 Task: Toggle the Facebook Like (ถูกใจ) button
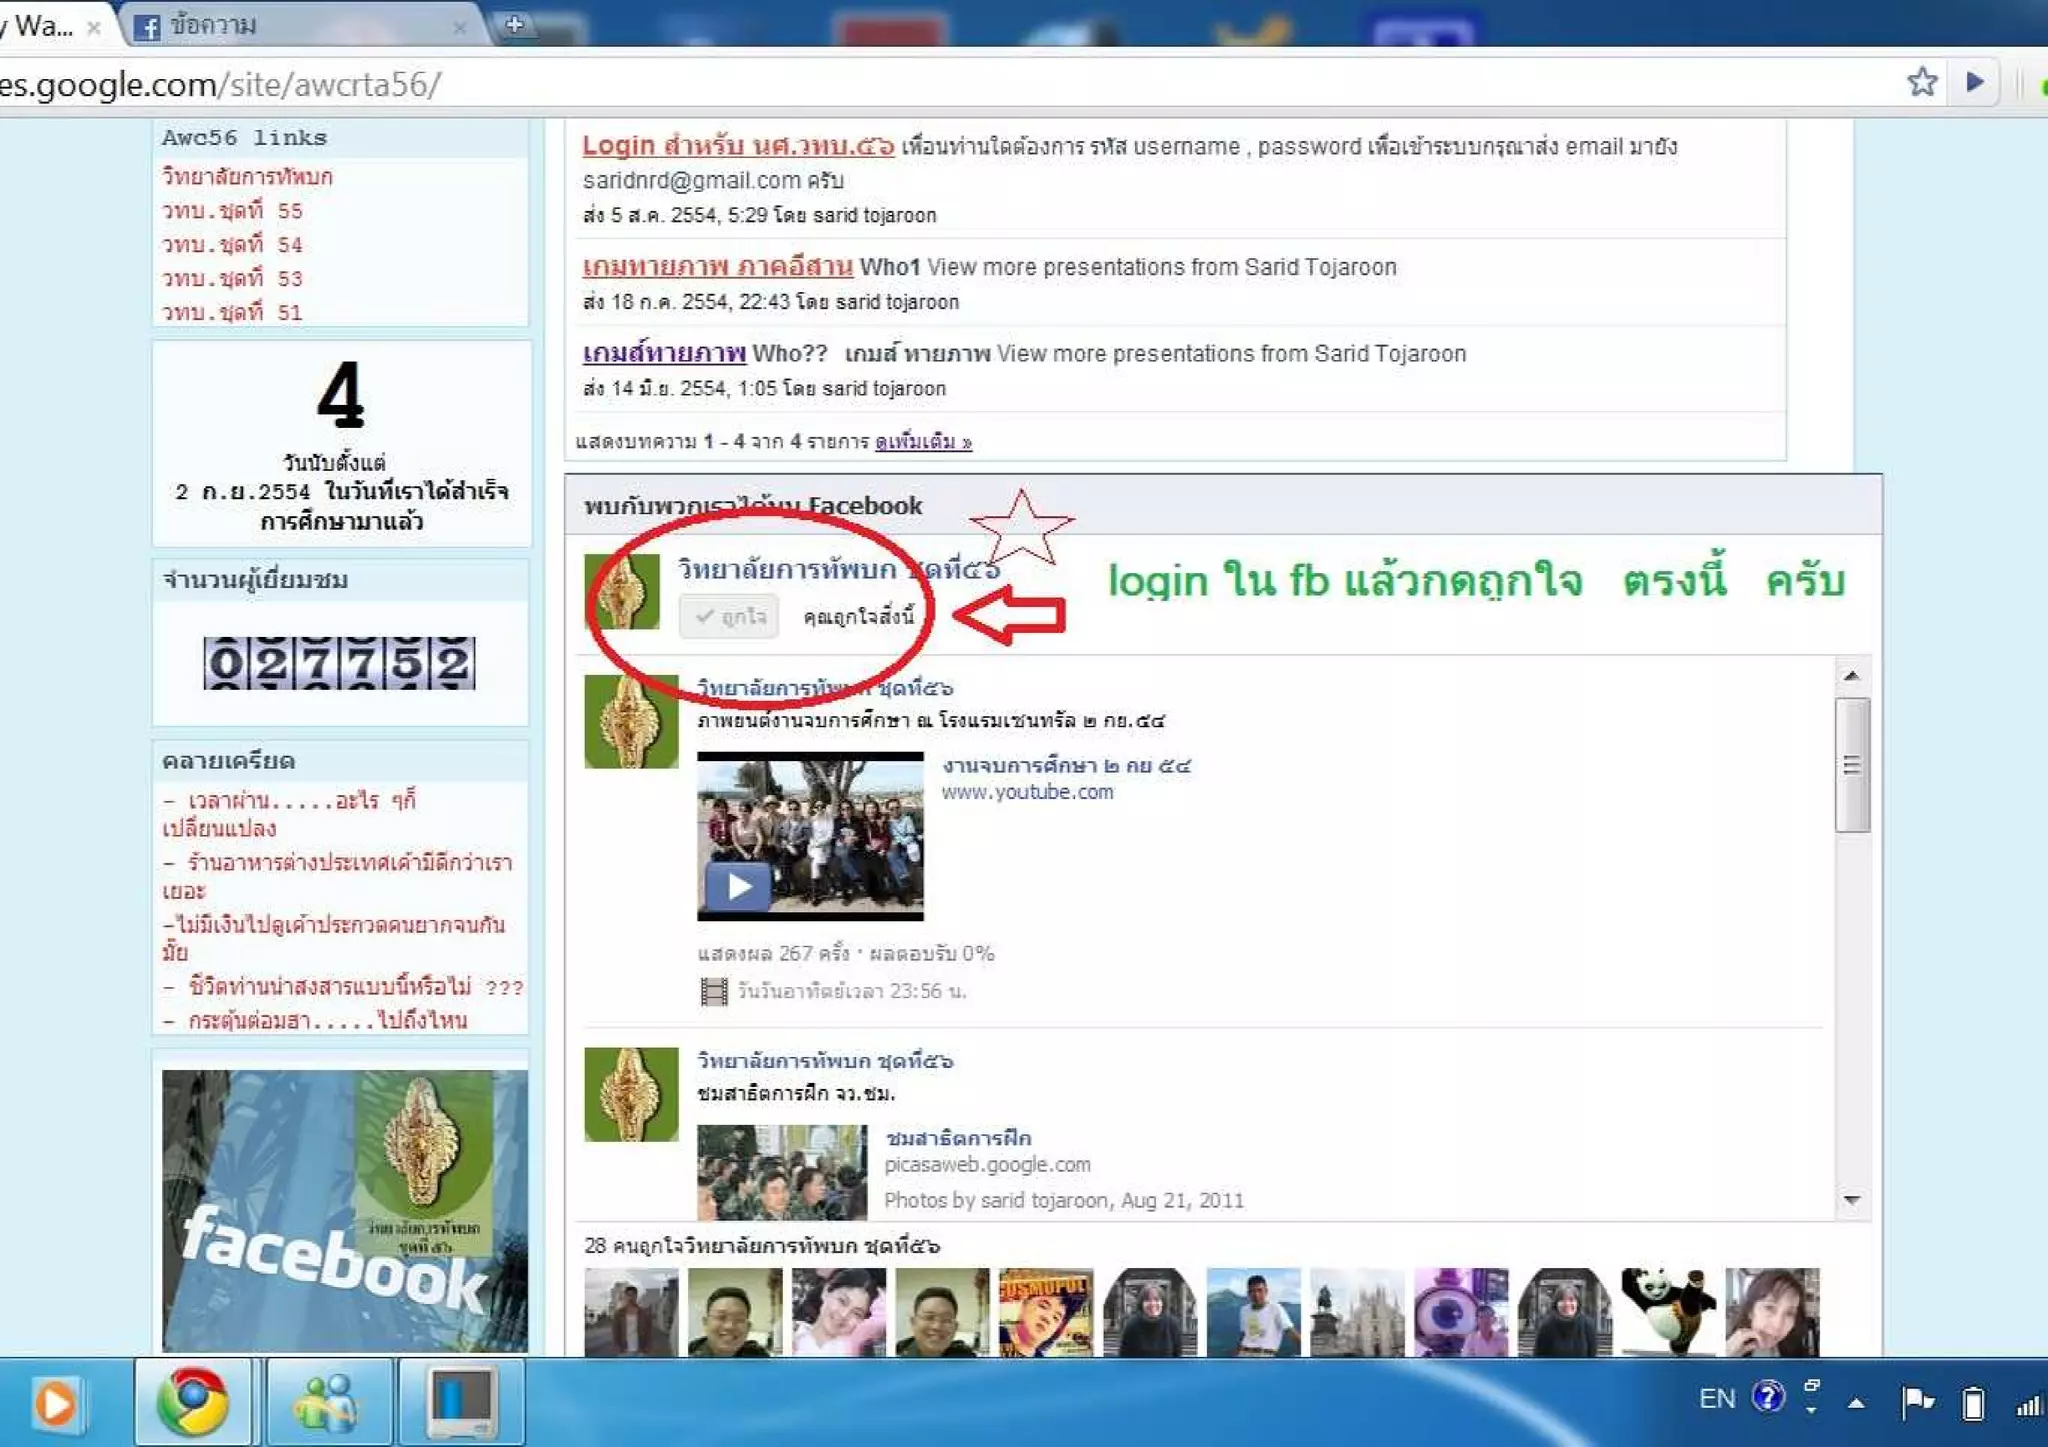click(729, 616)
